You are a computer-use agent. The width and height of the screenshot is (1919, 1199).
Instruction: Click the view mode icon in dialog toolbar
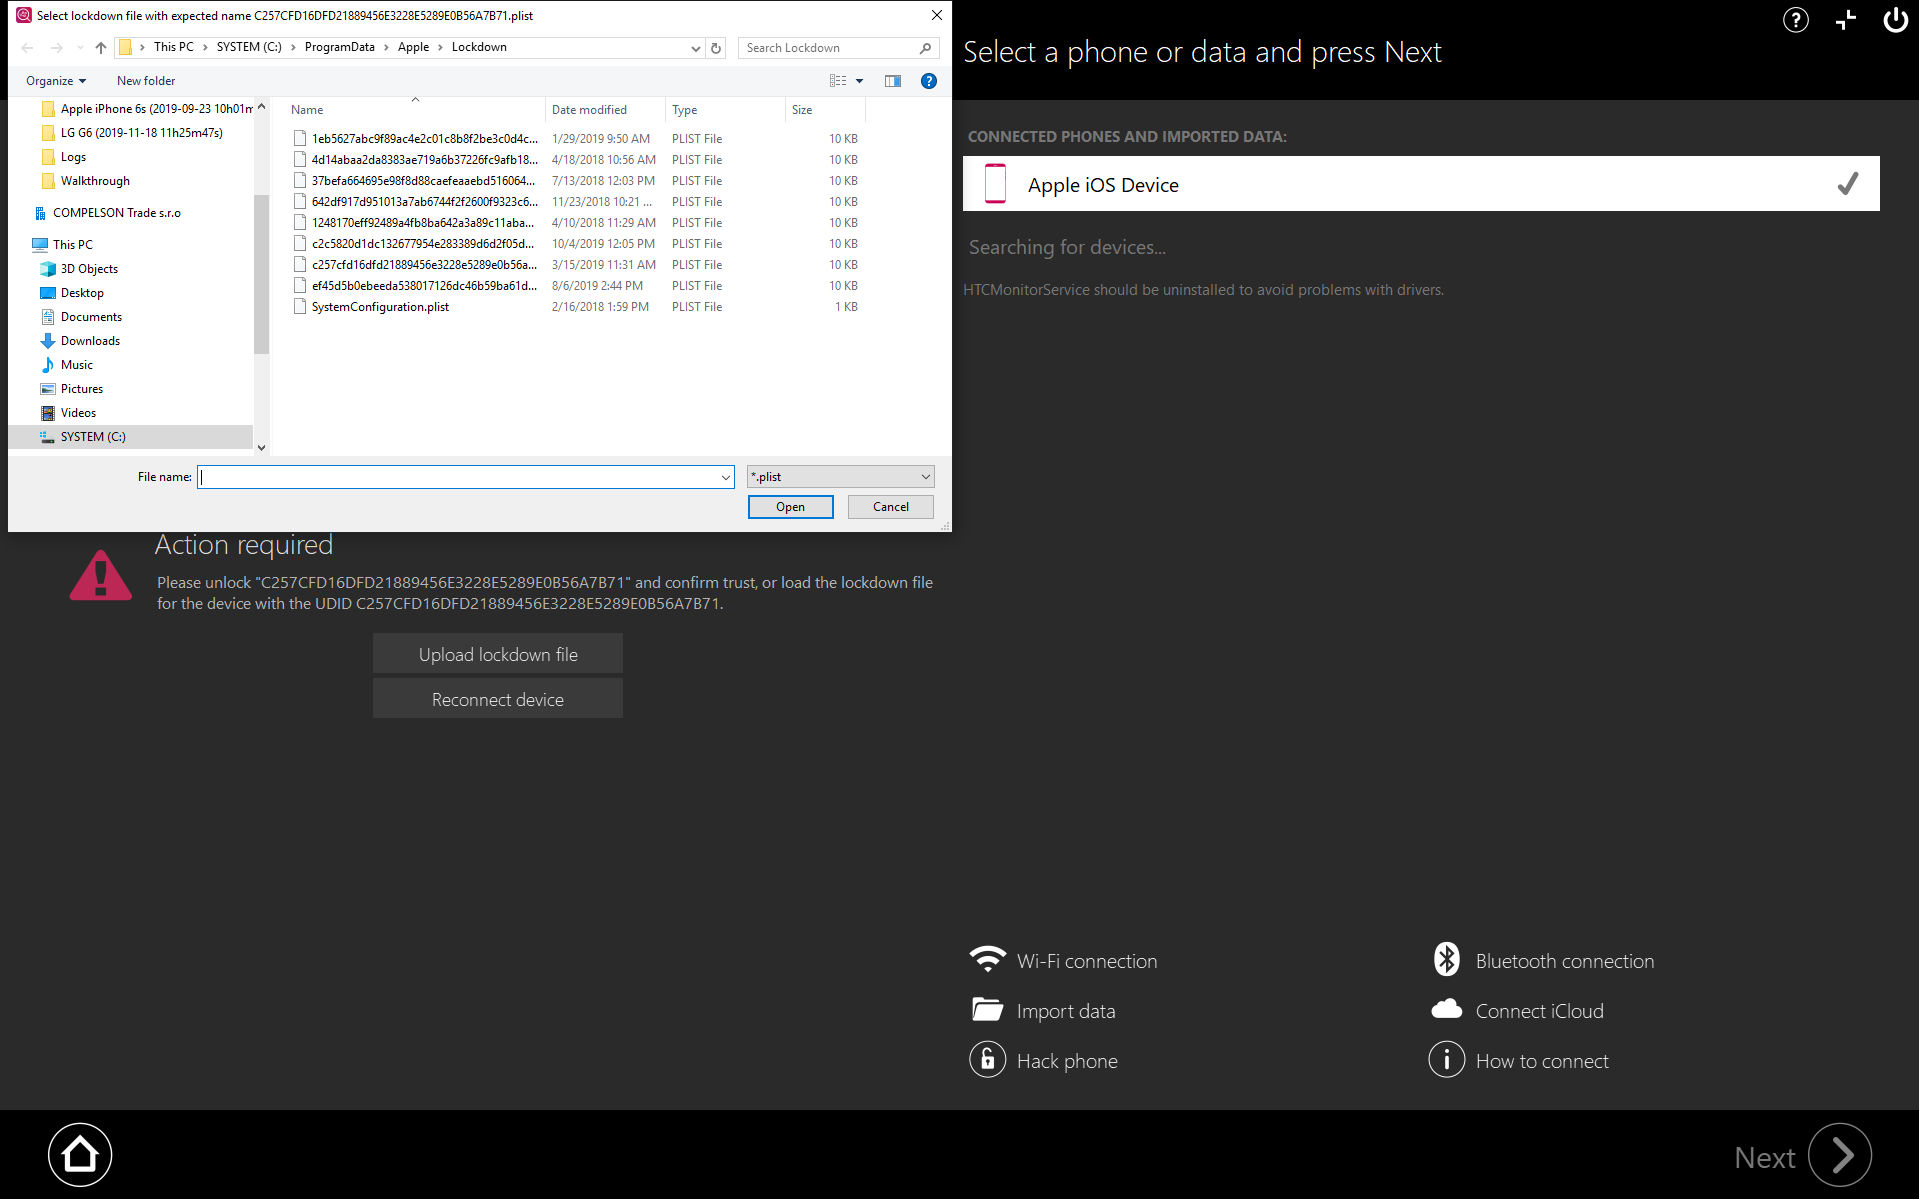pos(838,81)
